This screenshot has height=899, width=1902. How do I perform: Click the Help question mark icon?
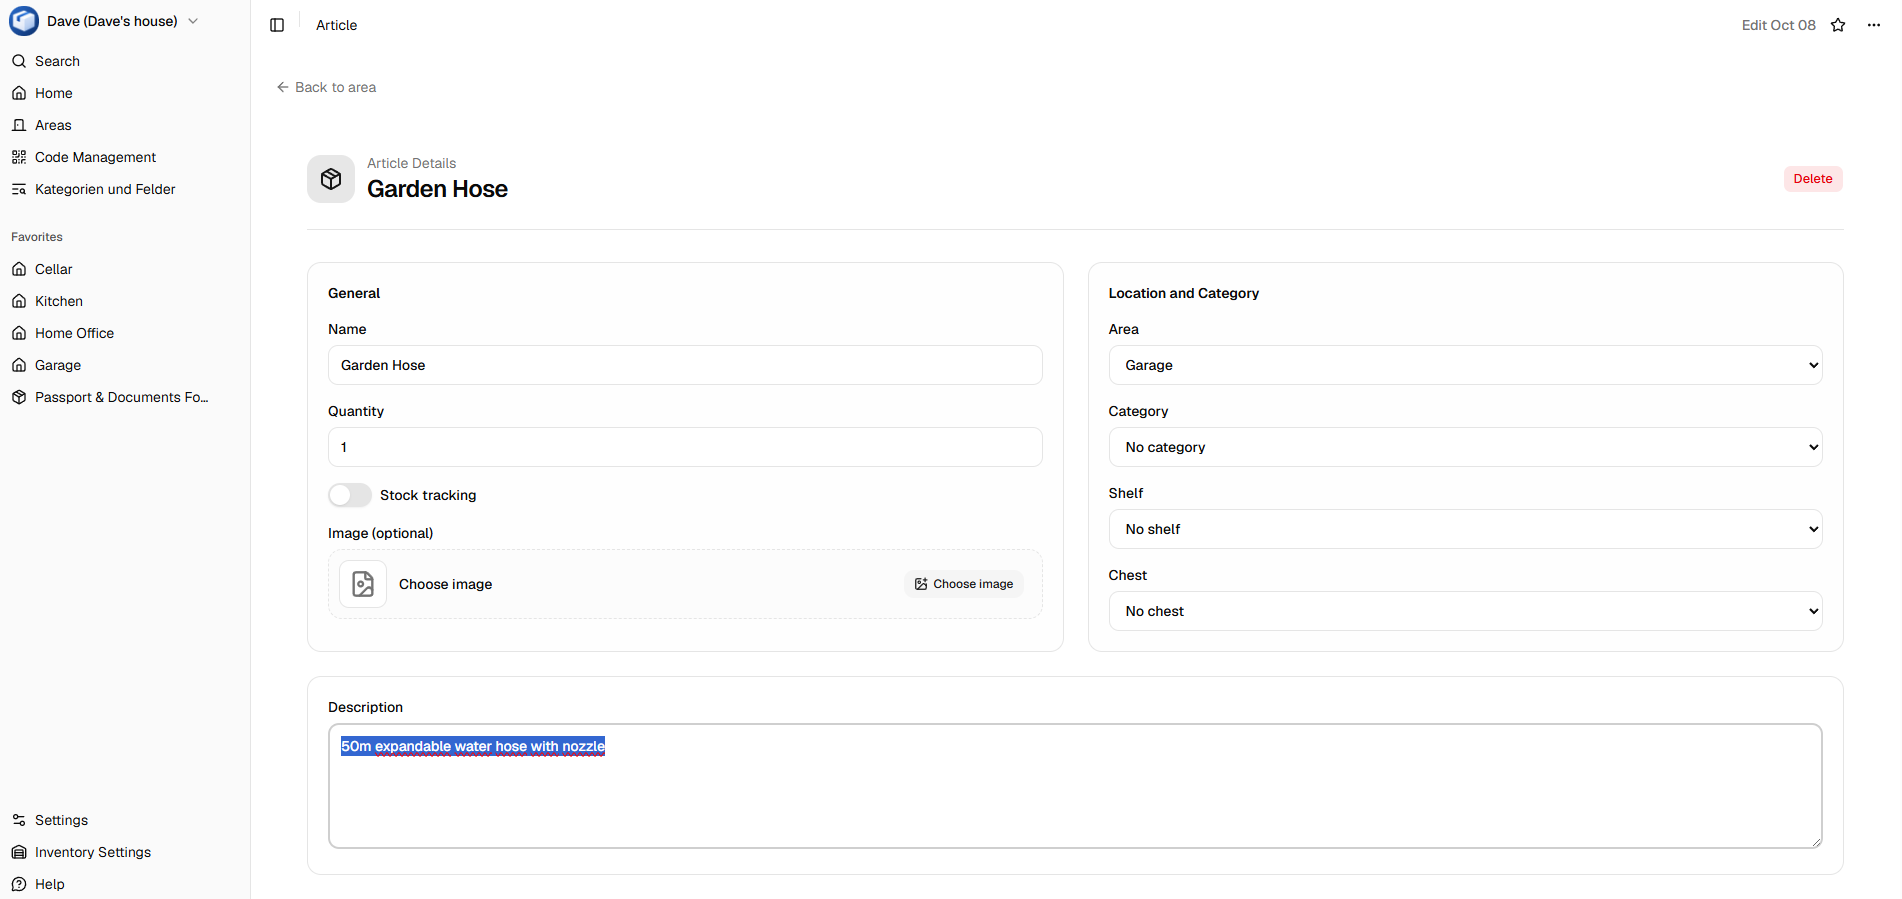(x=19, y=884)
